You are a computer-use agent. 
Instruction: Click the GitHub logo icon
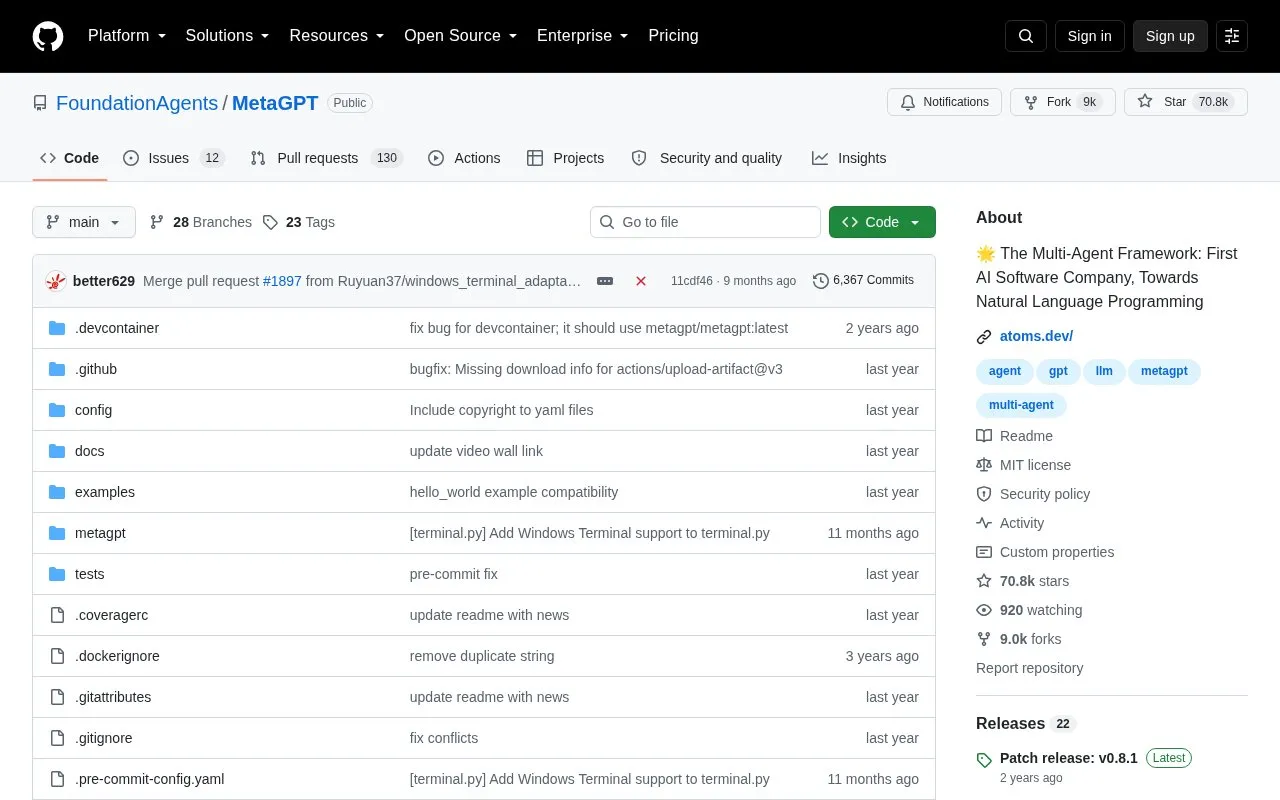point(48,36)
